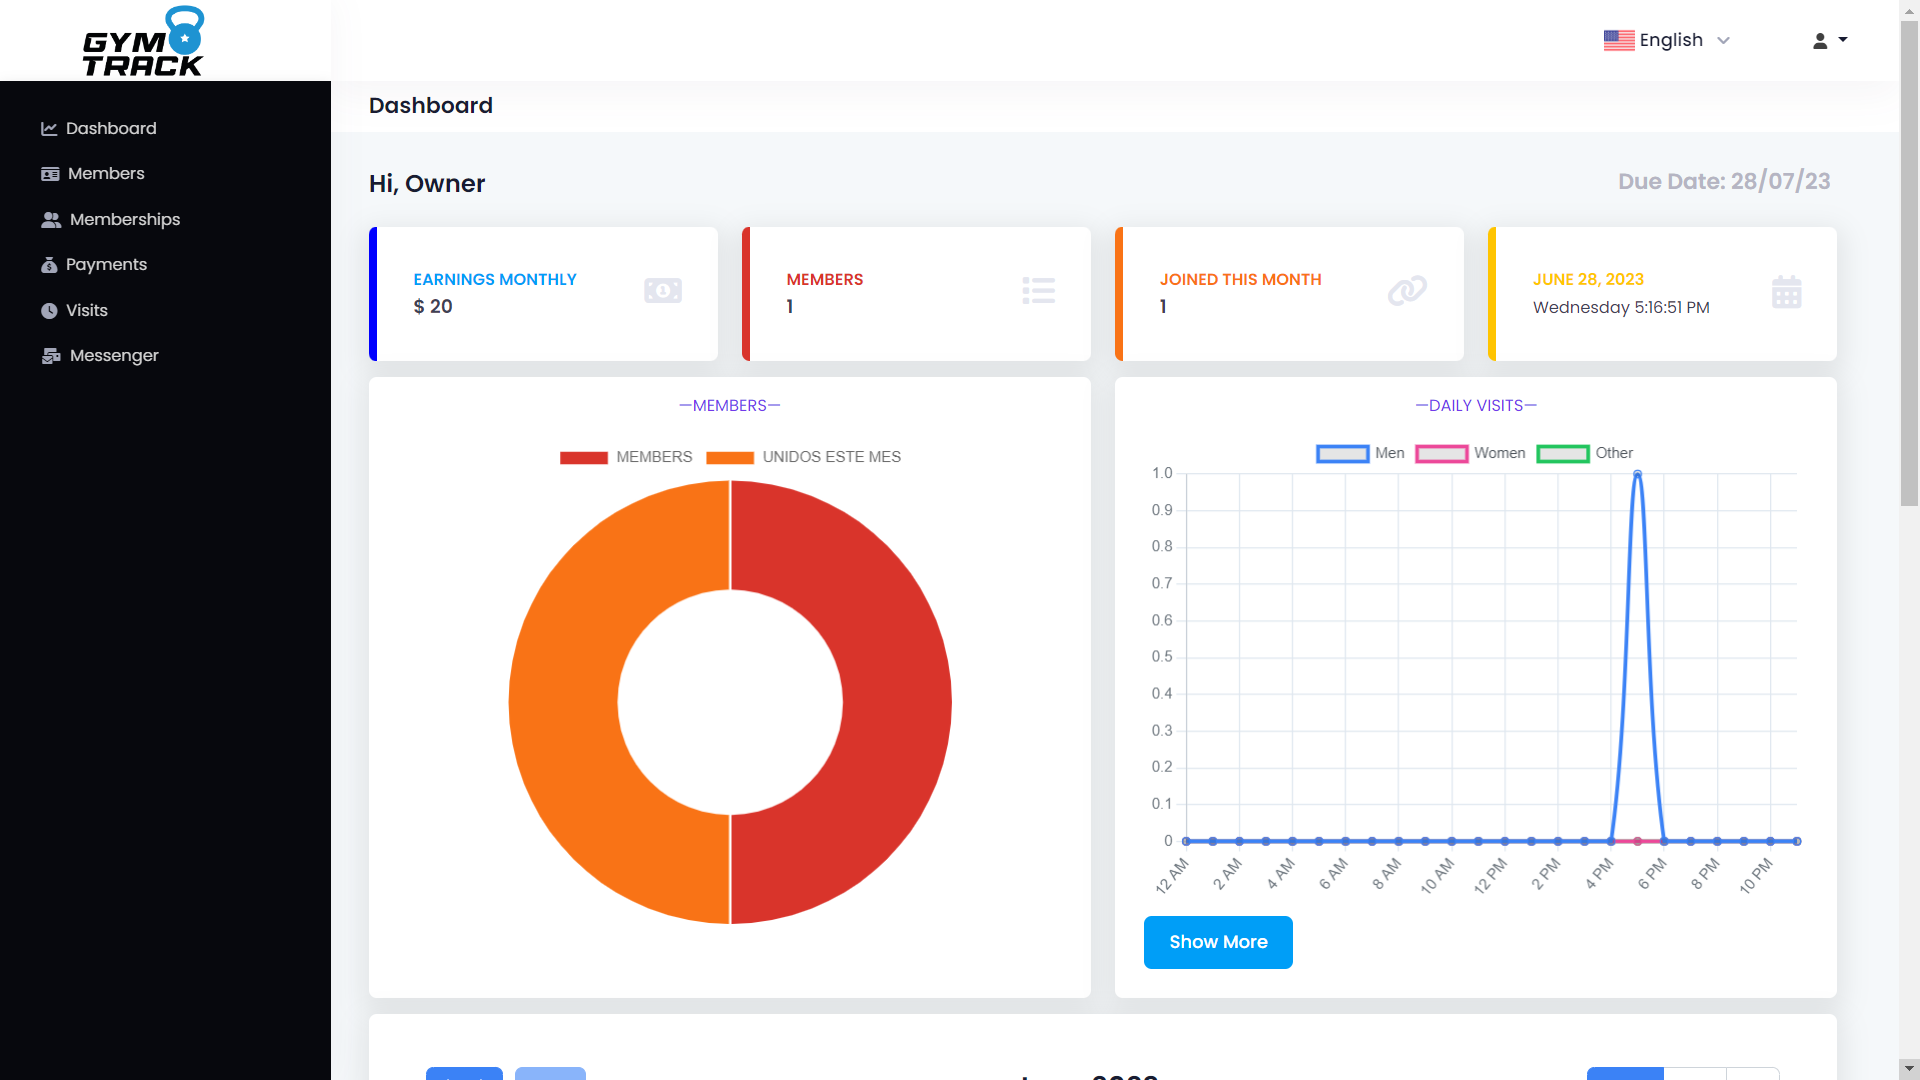Click the page vertical scrollbar down arrow
The image size is (1920, 1080).
1909,1068
